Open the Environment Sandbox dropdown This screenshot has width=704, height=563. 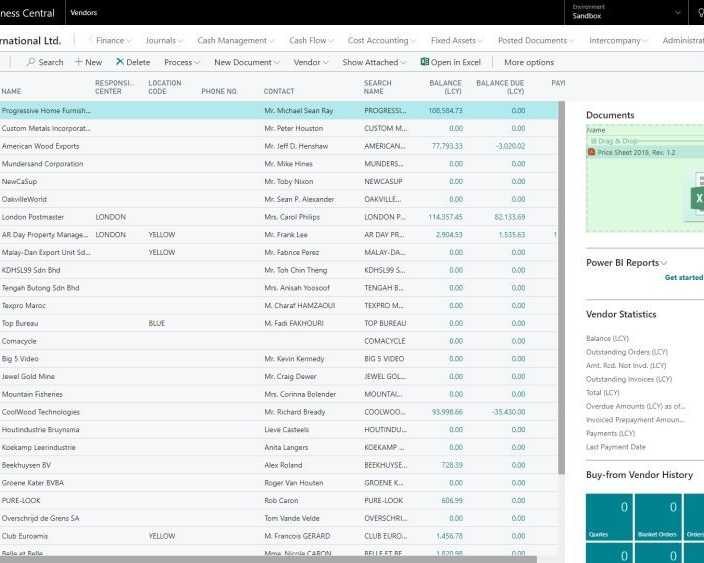coord(626,12)
